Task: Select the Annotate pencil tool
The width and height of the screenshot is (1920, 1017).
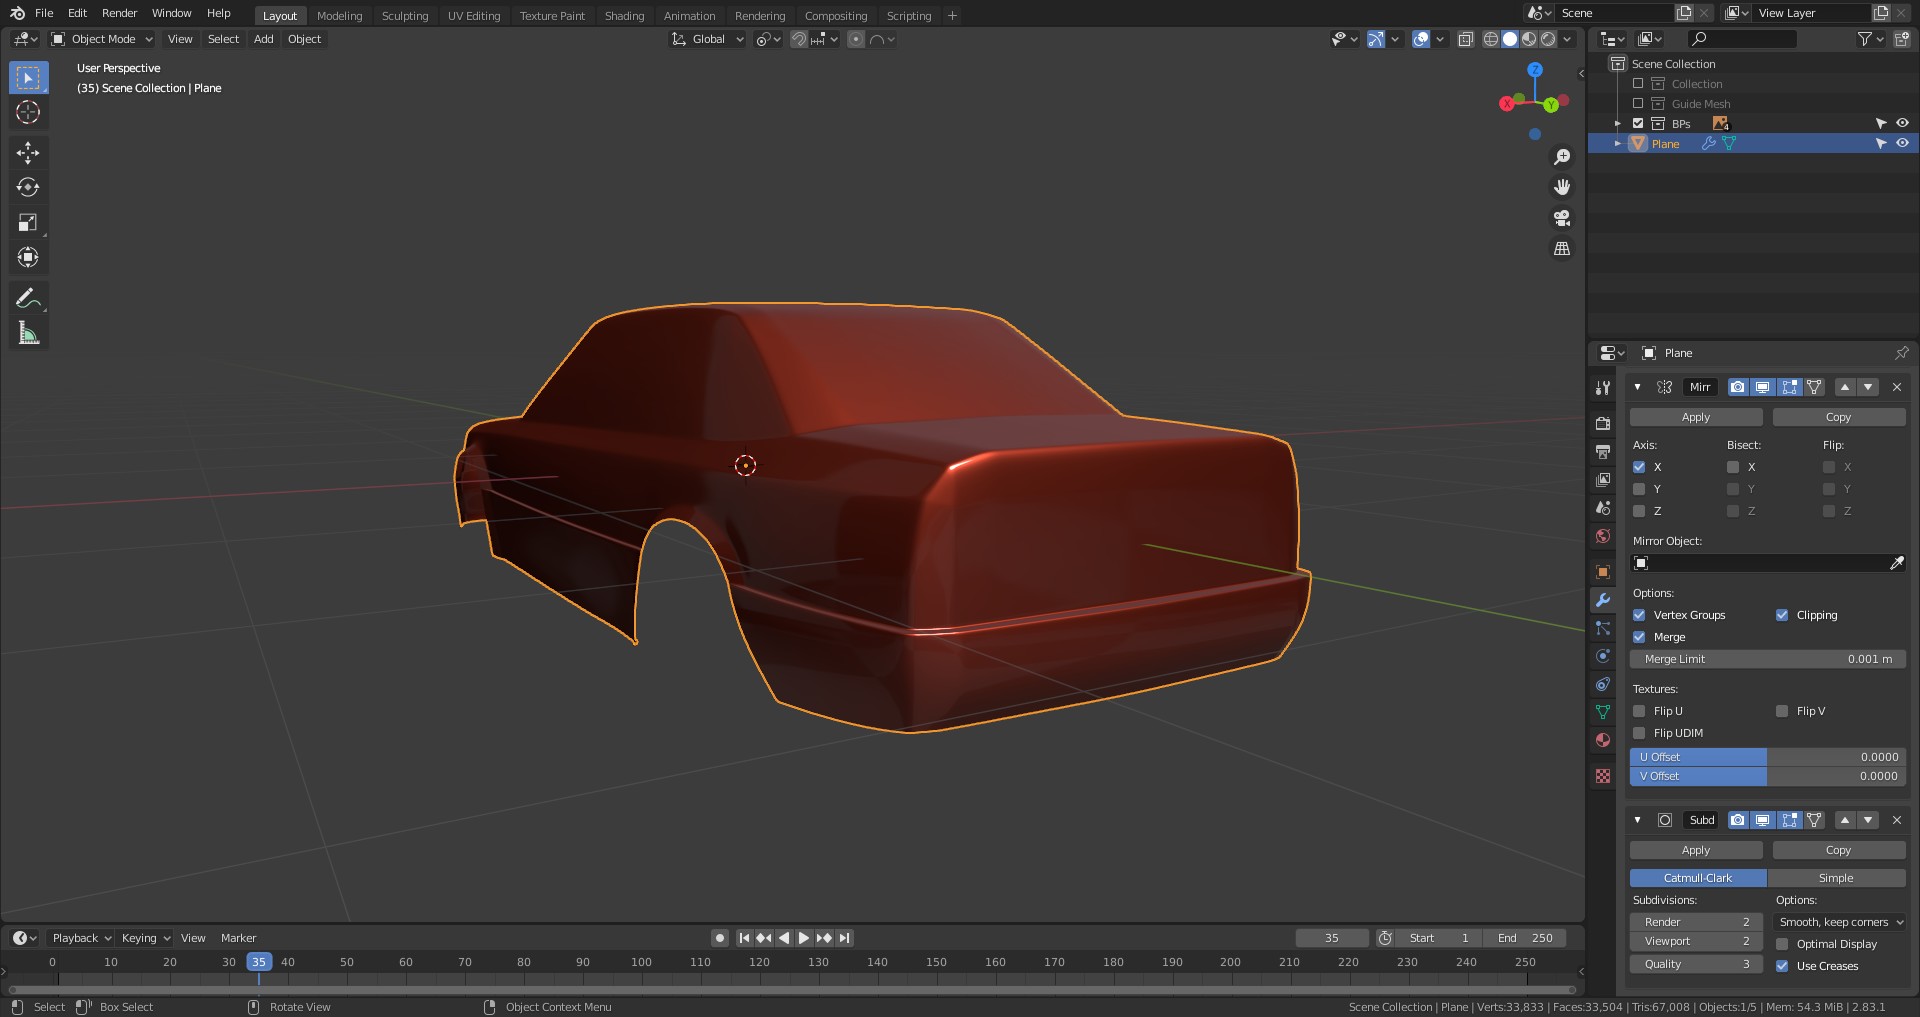Action: (x=28, y=298)
